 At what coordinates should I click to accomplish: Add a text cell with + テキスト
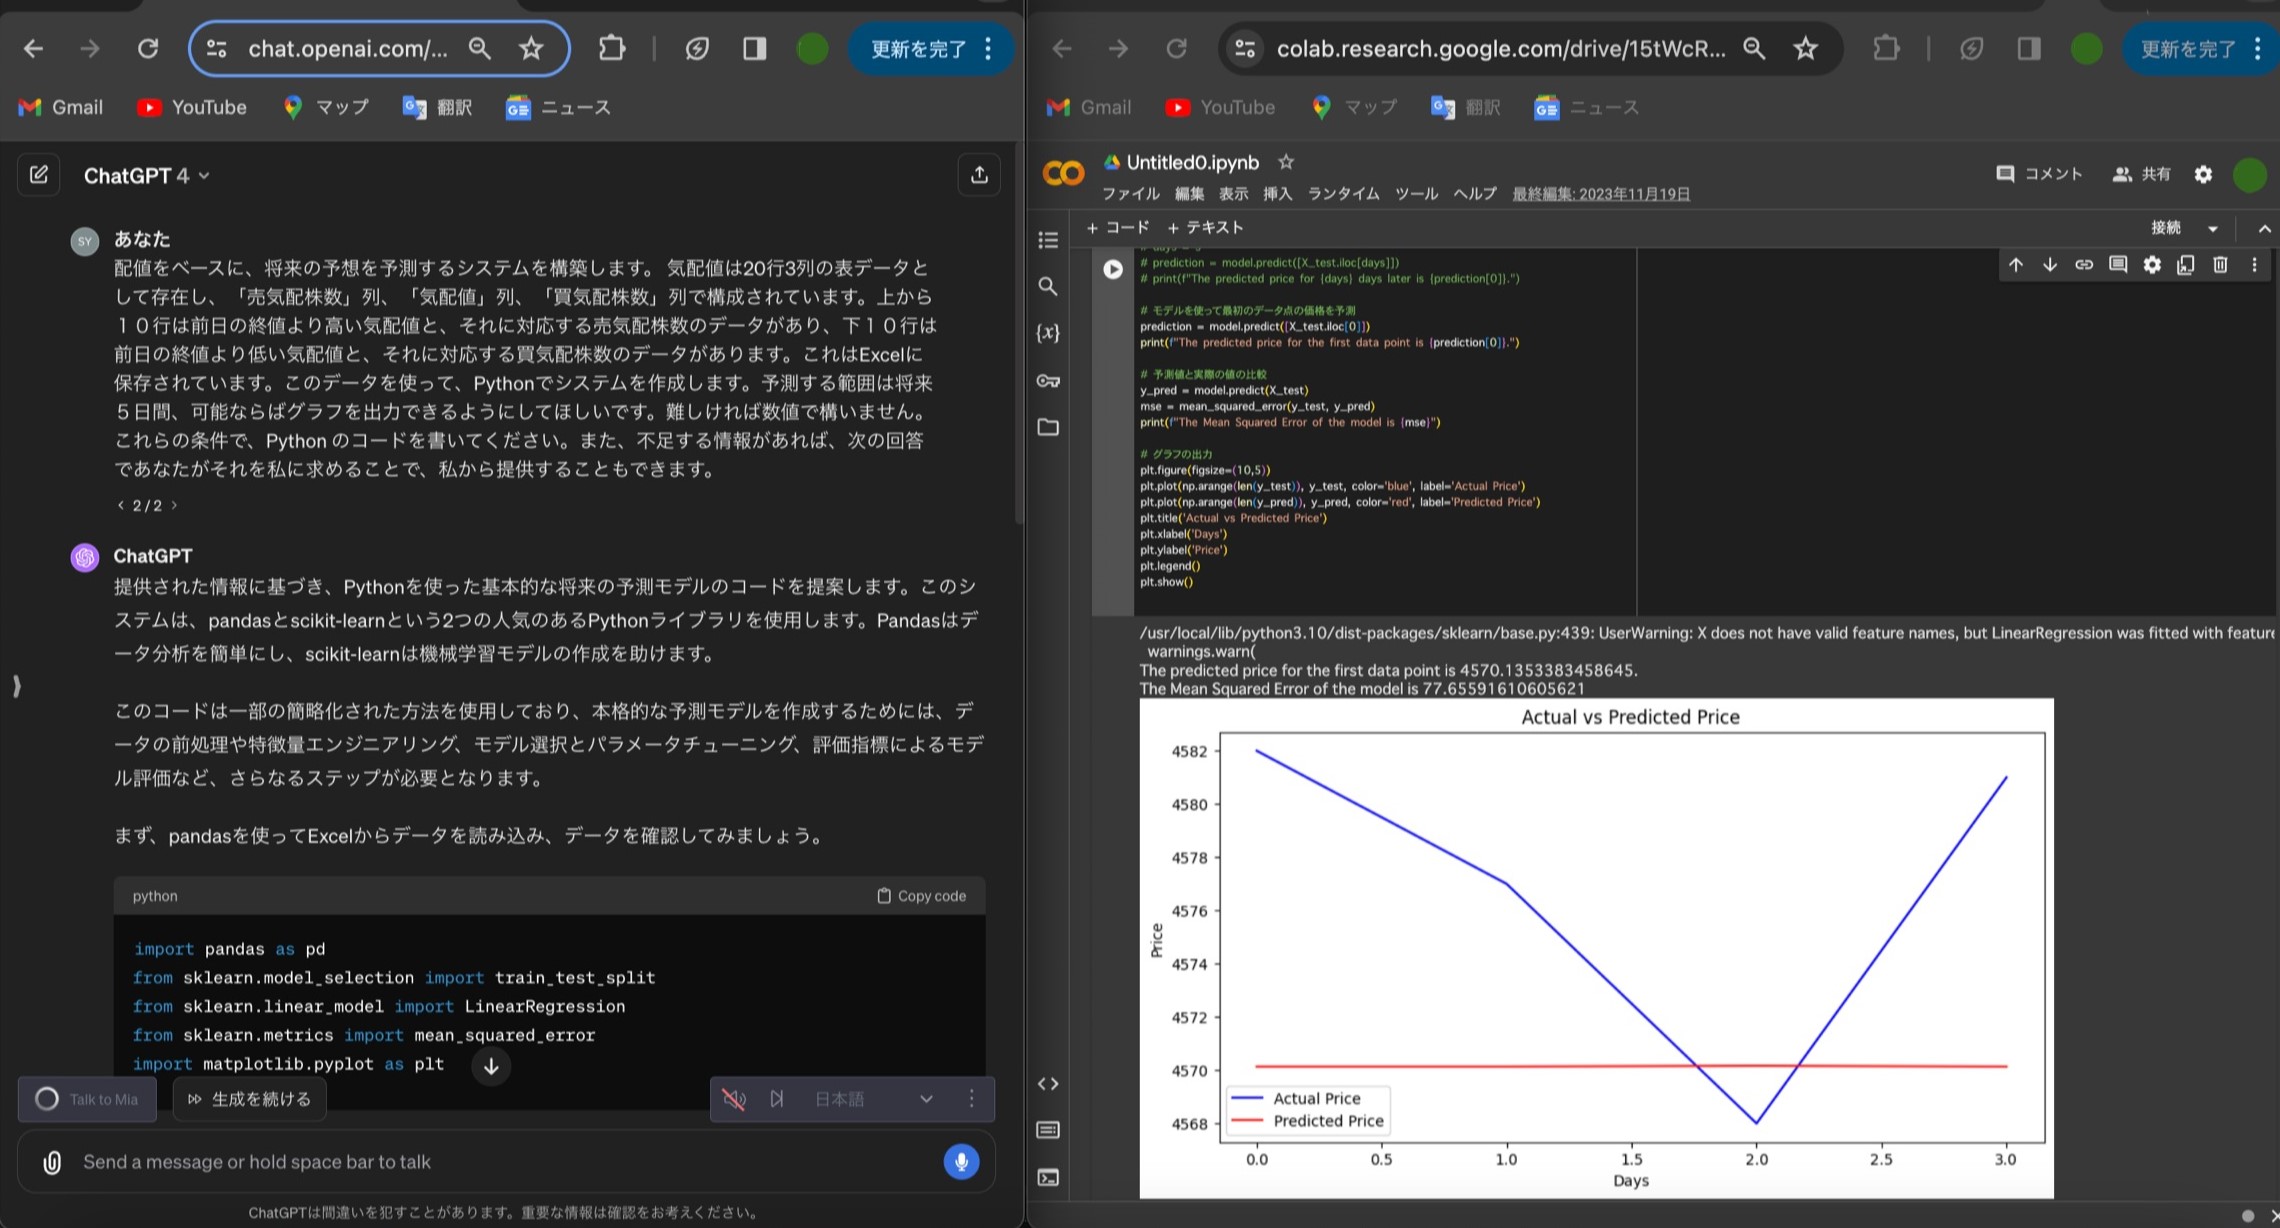(1205, 228)
